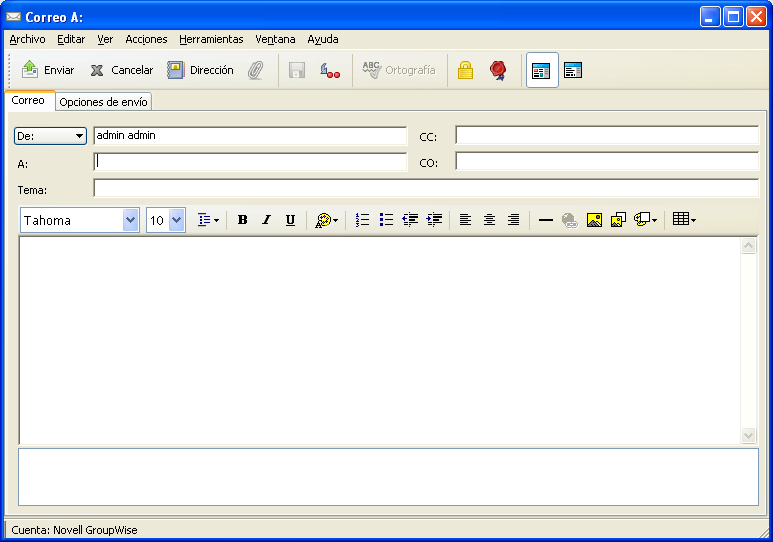Align text left
This screenshot has width=773, height=542.
[465, 220]
